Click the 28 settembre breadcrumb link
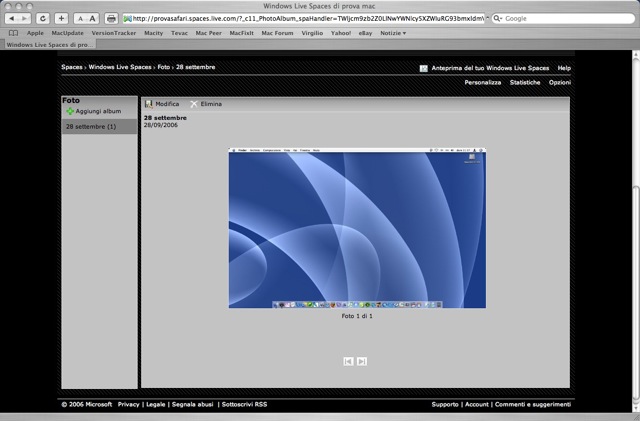Screen dimensions: 640x421 click(x=196, y=67)
